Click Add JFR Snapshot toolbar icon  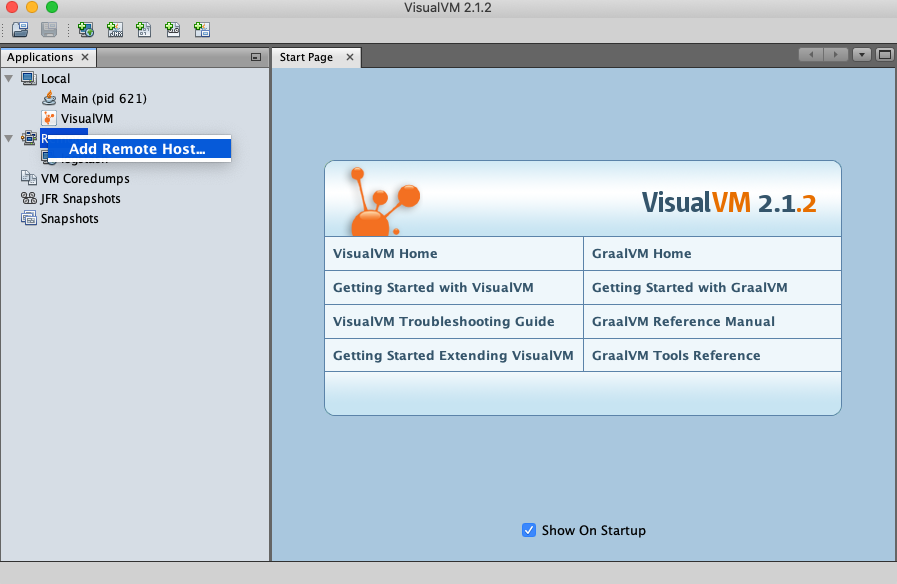pos(172,29)
